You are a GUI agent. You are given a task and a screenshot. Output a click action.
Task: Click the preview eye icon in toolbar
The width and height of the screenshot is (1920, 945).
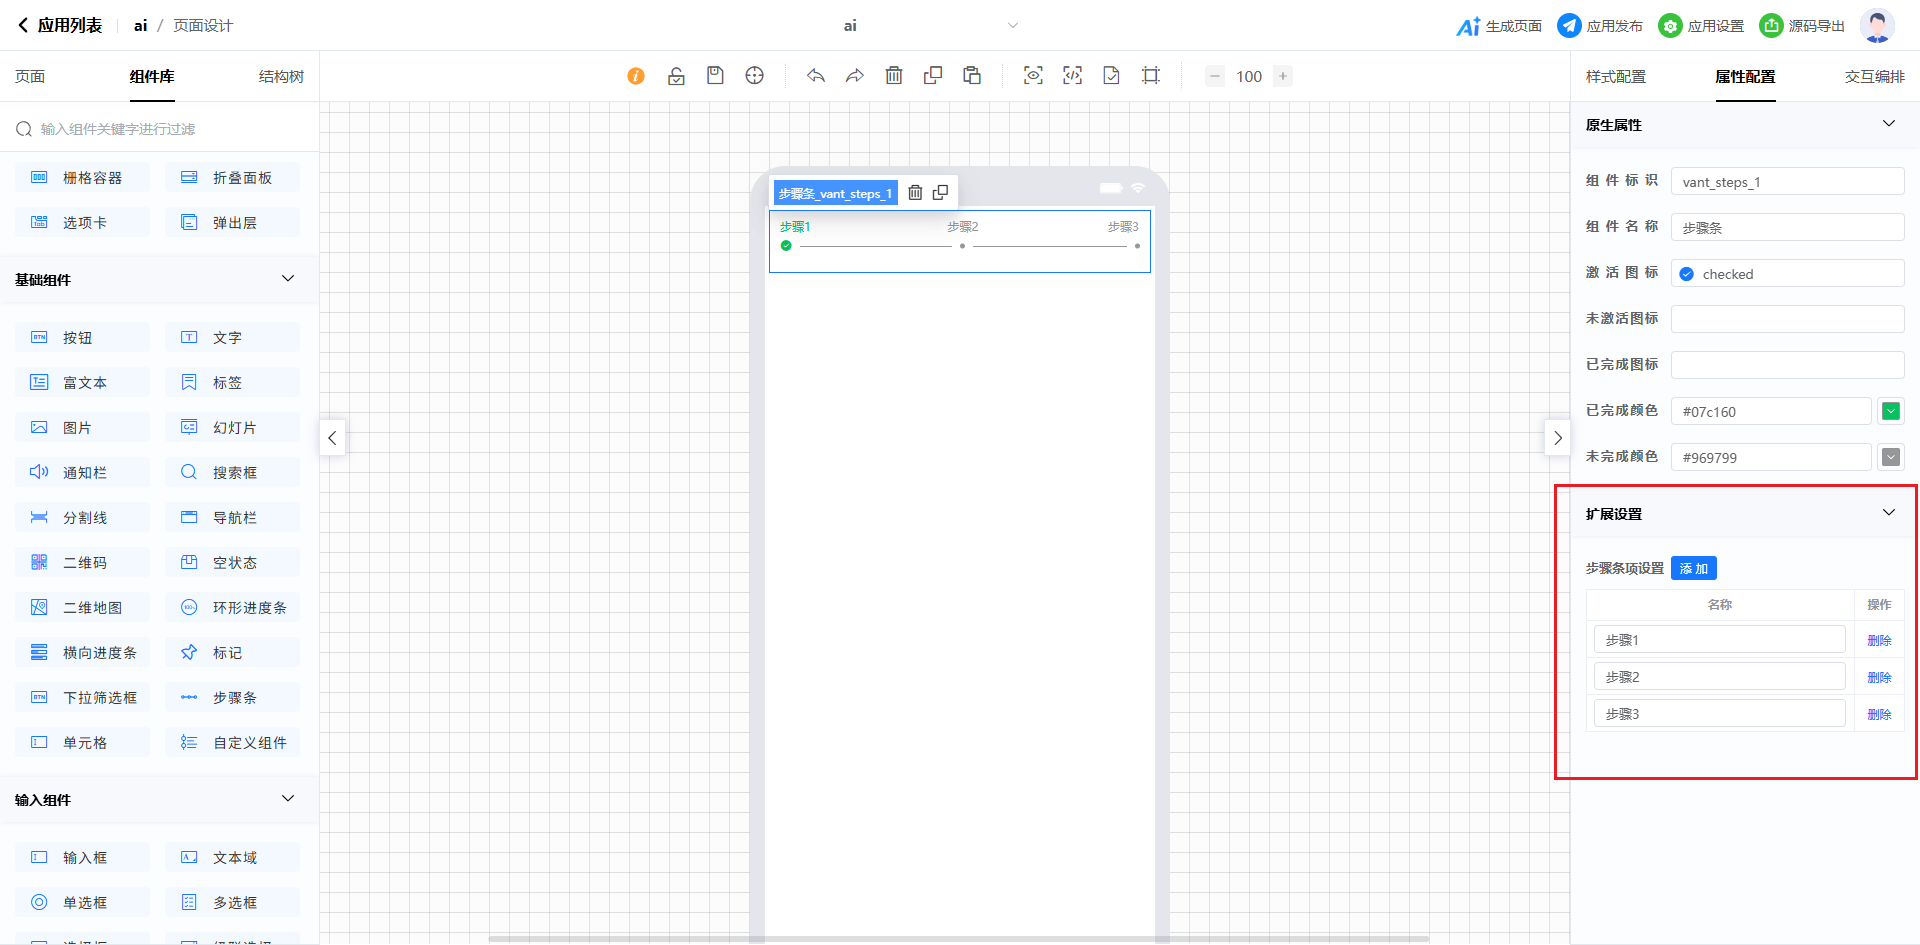[1033, 76]
